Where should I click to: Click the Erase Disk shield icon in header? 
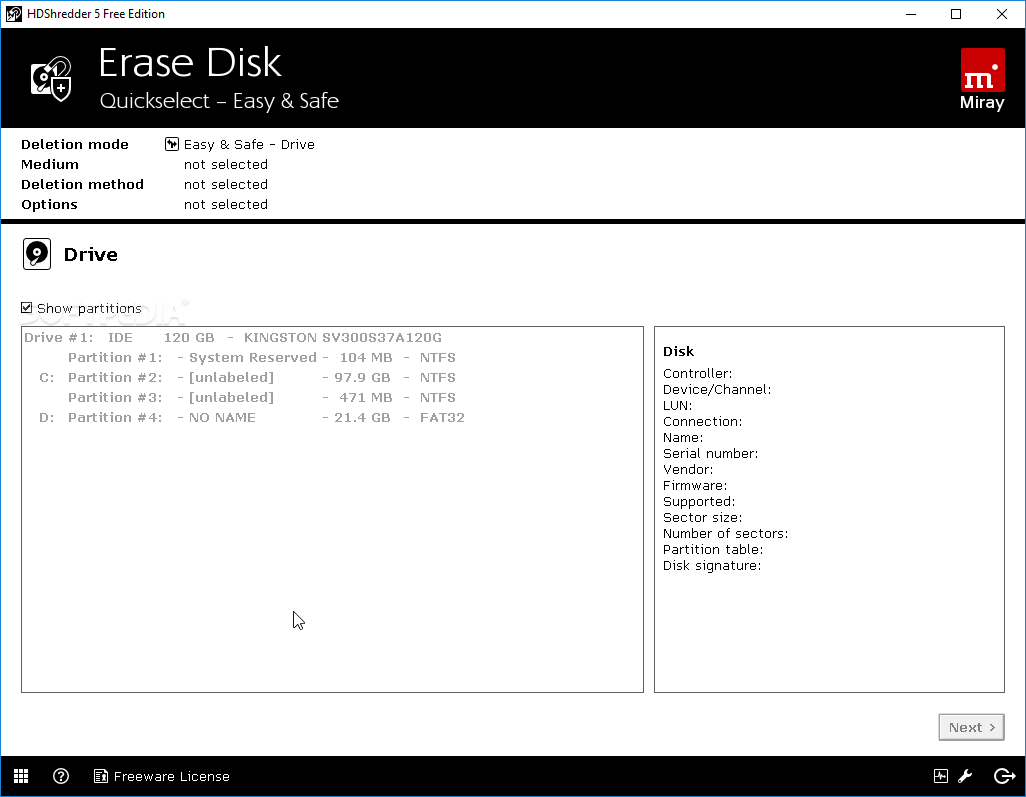click(51, 79)
